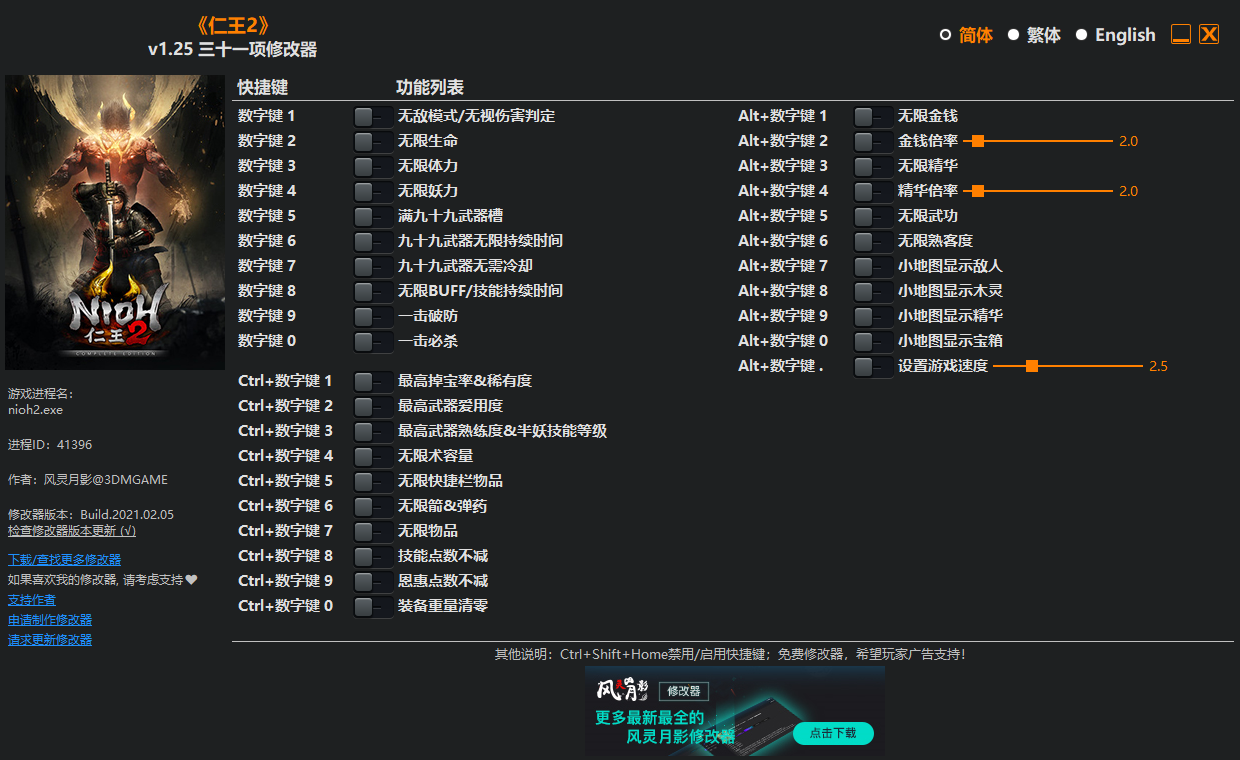Toggle 无限生命 on
The image size is (1240, 760).
click(x=373, y=140)
